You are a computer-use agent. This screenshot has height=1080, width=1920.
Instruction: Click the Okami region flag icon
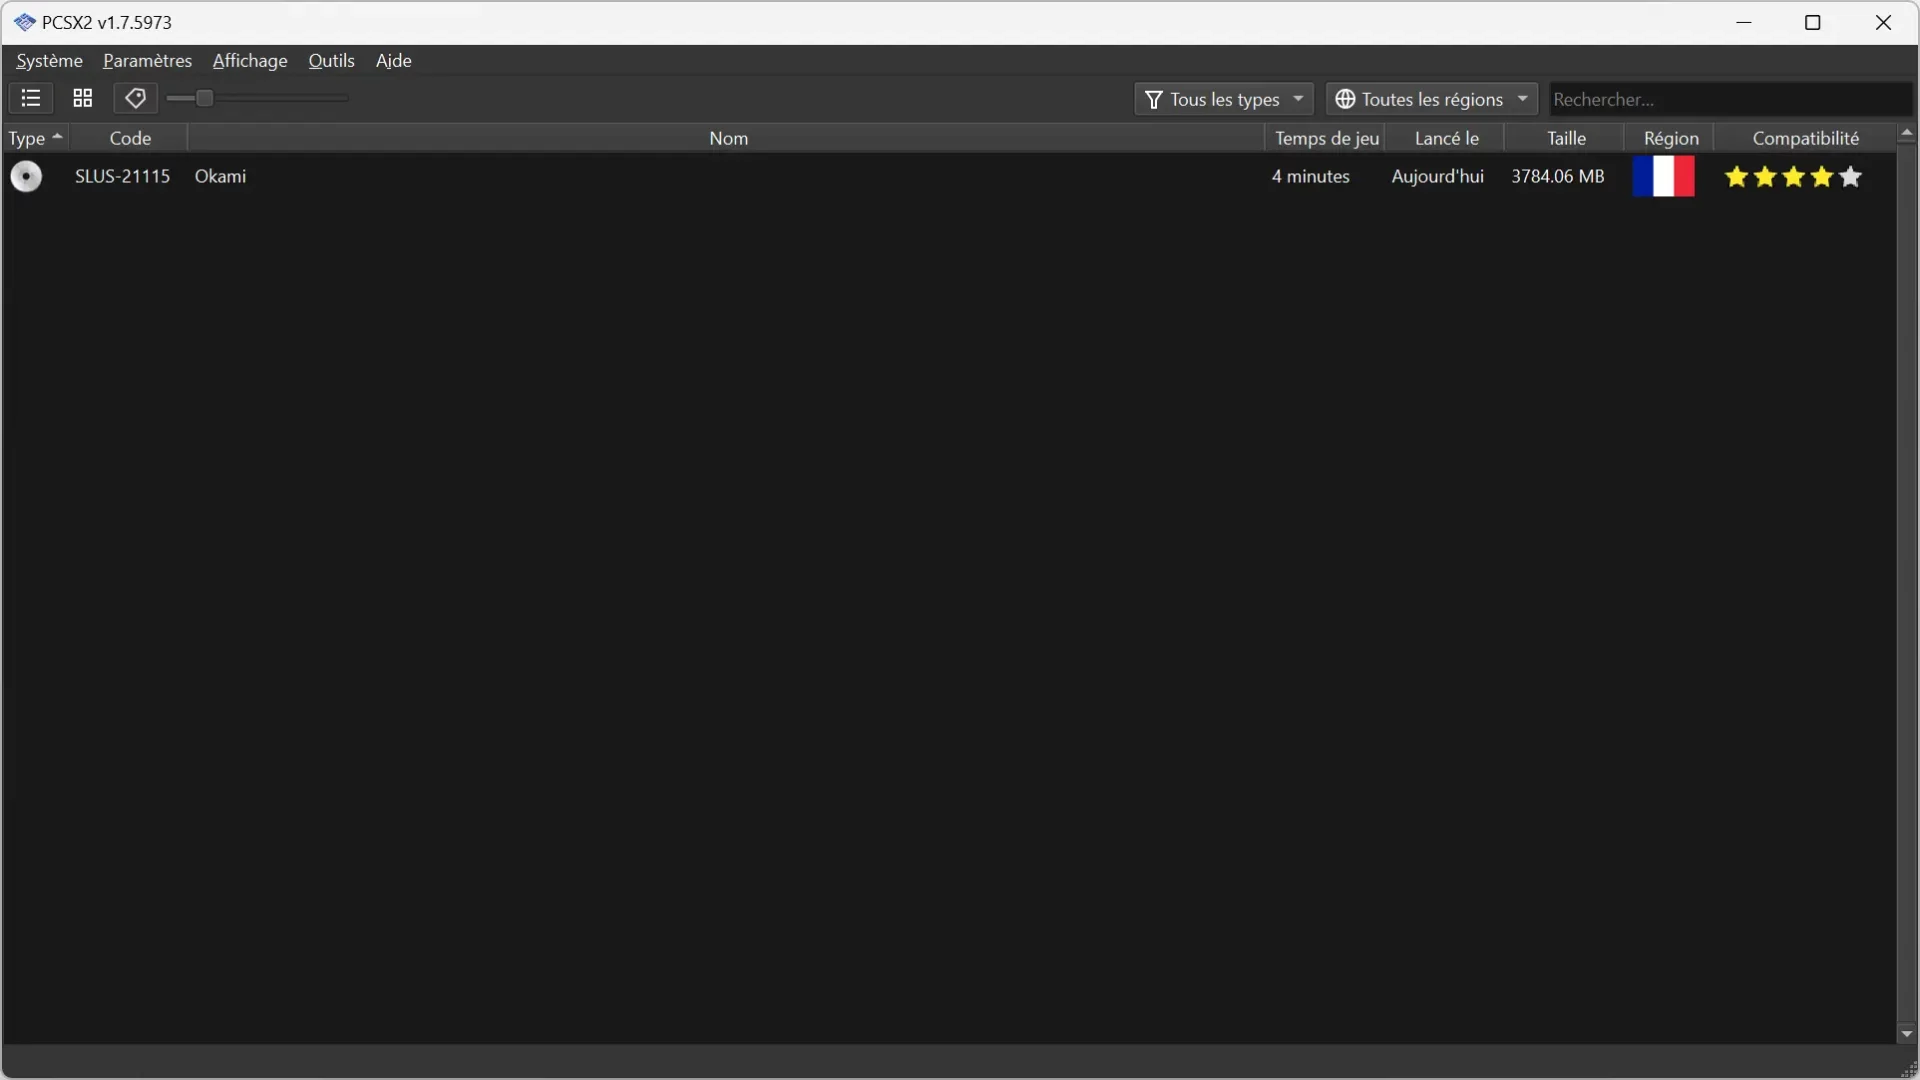[1663, 176]
